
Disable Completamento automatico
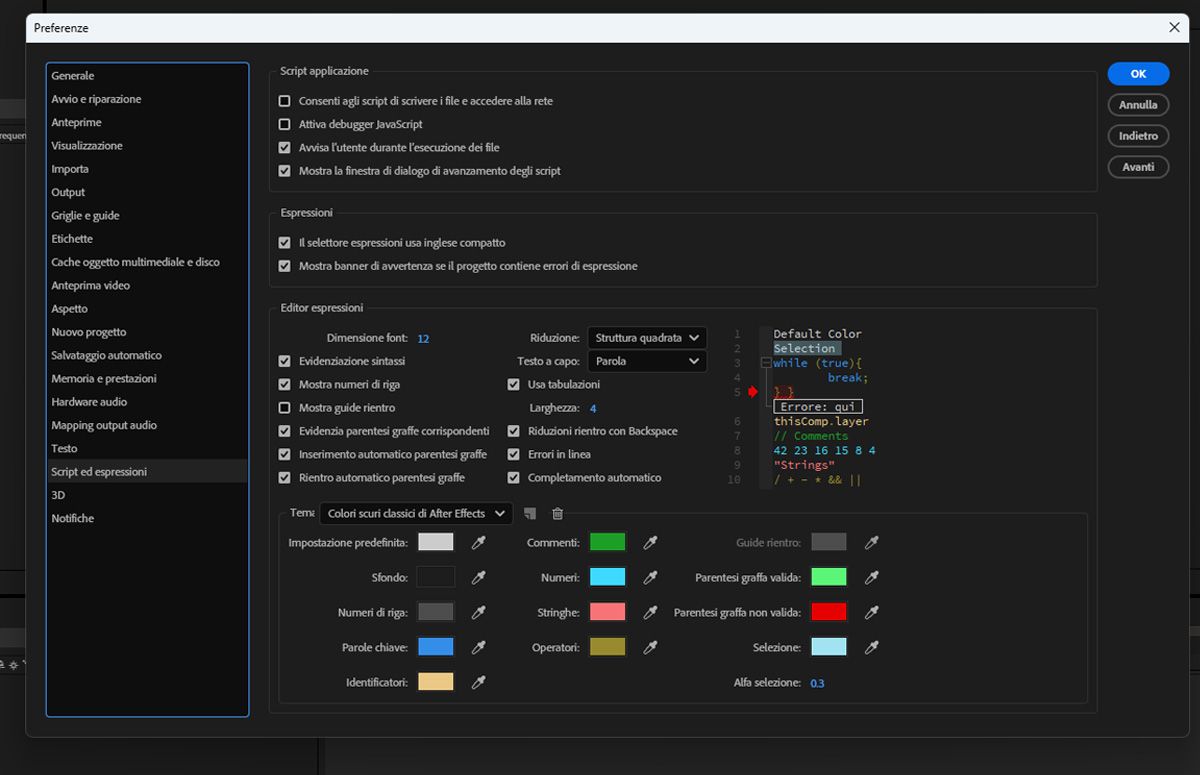[514, 478]
